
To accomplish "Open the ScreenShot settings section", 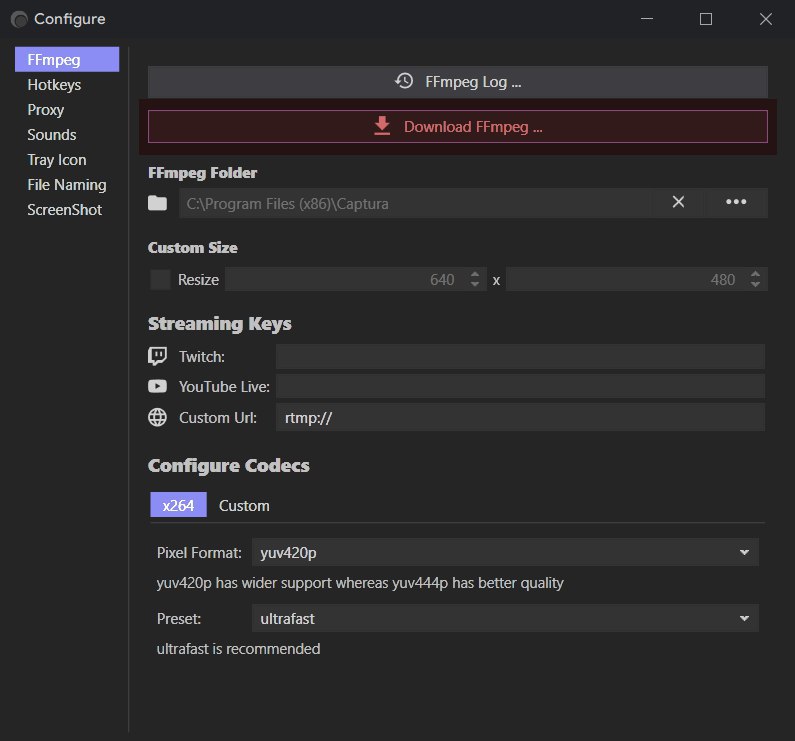I will [x=64, y=209].
